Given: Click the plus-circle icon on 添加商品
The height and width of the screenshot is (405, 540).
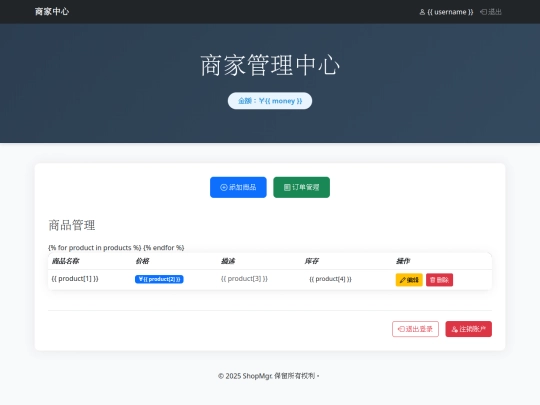Looking at the screenshot, I should (224, 187).
